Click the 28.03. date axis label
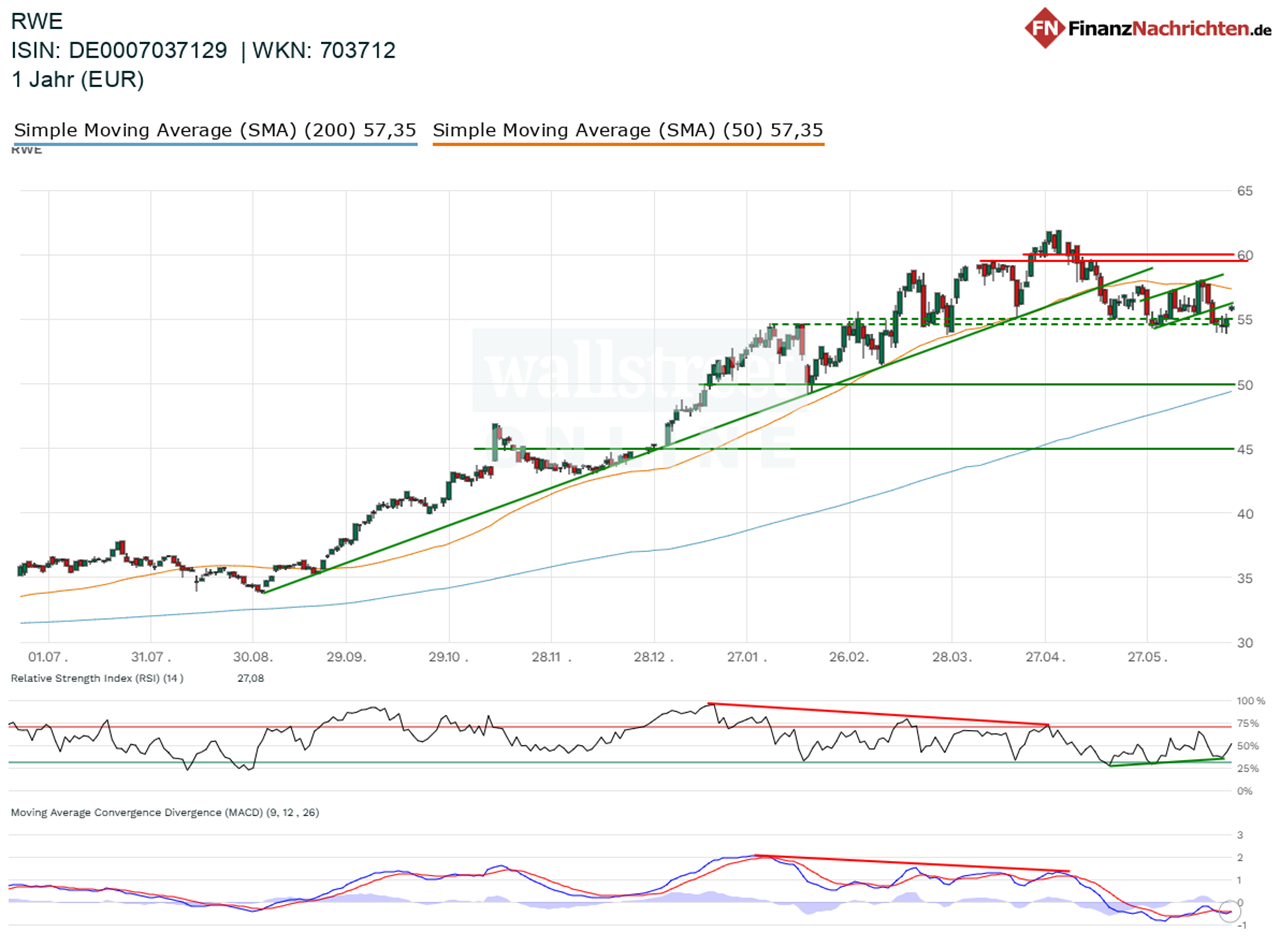 pos(952,659)
